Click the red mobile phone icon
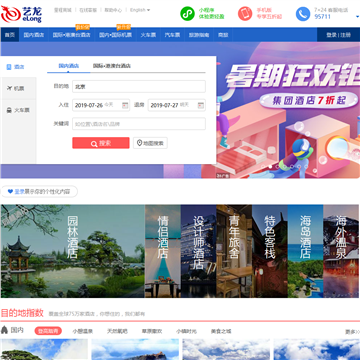The height and width of the screenshot is (360, 360). pyautogui.click(x=245, y=14)
